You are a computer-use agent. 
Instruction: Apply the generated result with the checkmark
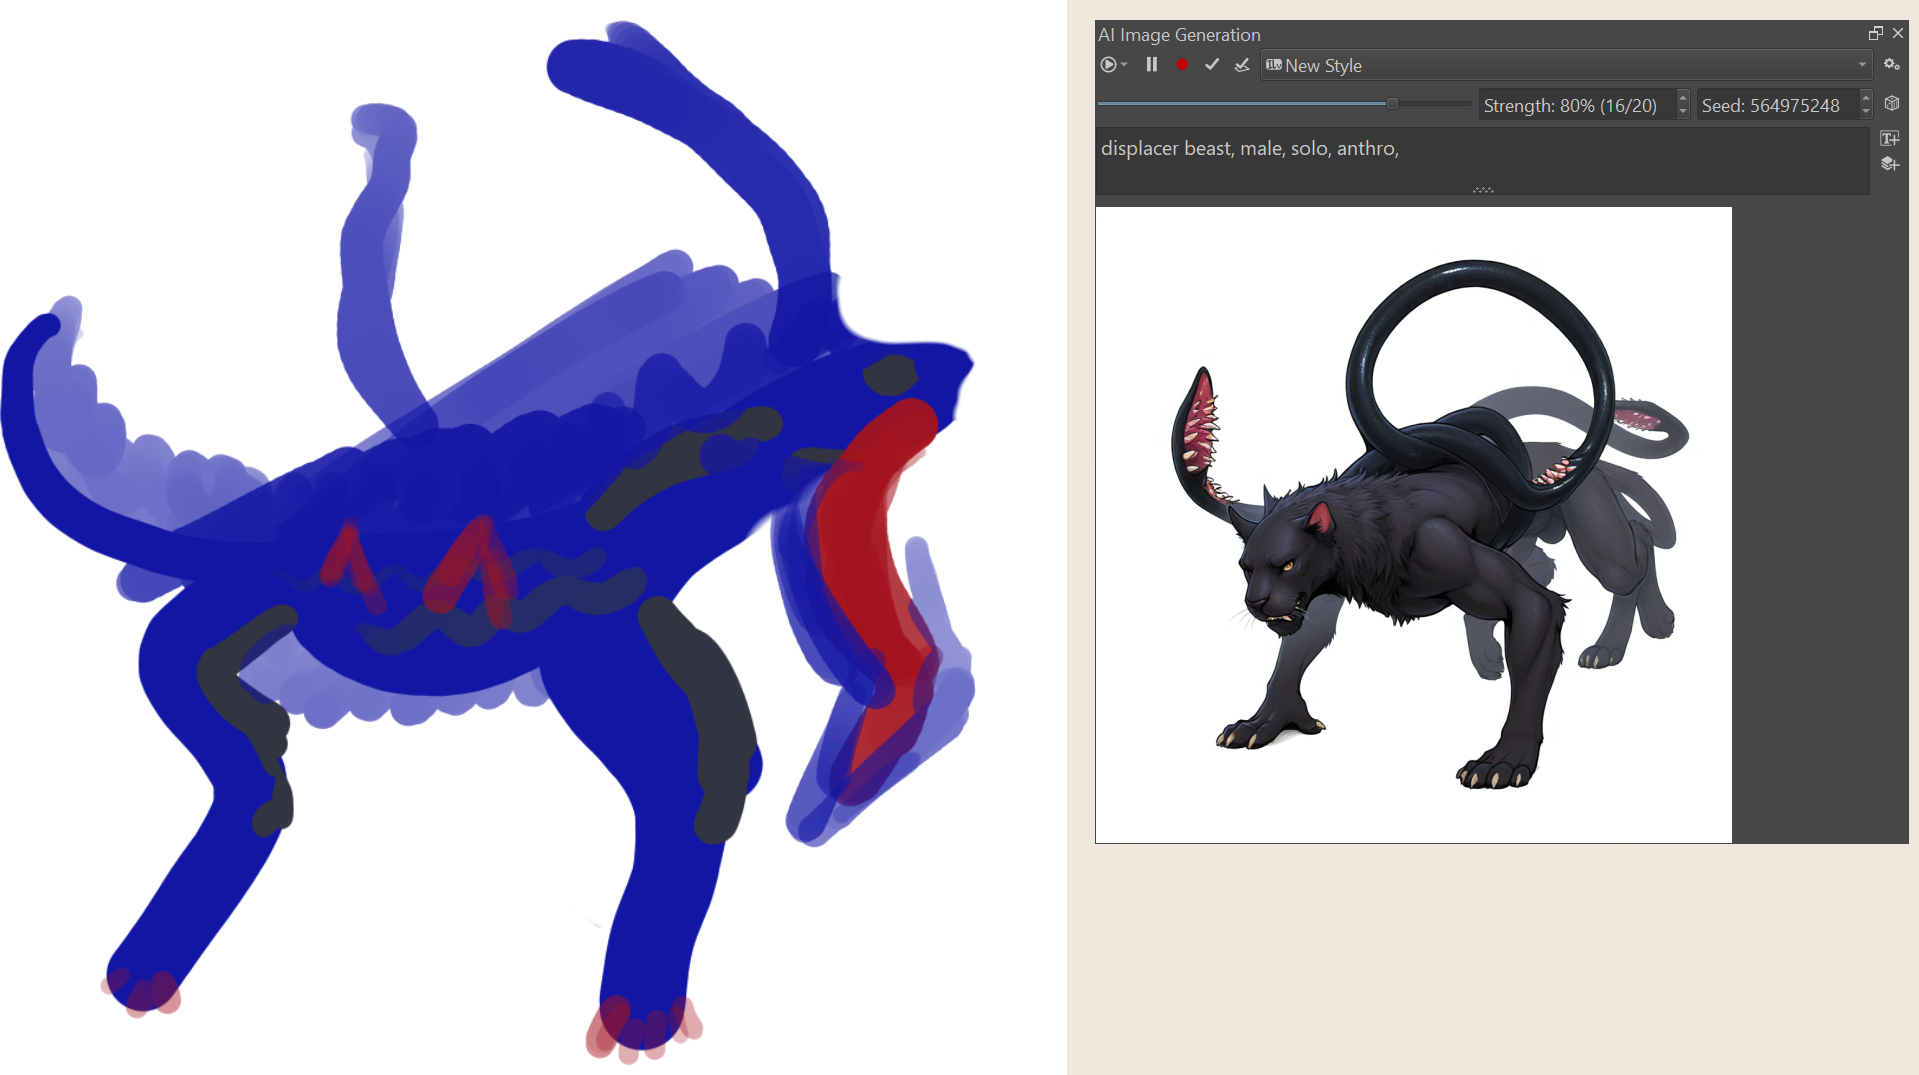(x=1212, y=65)
